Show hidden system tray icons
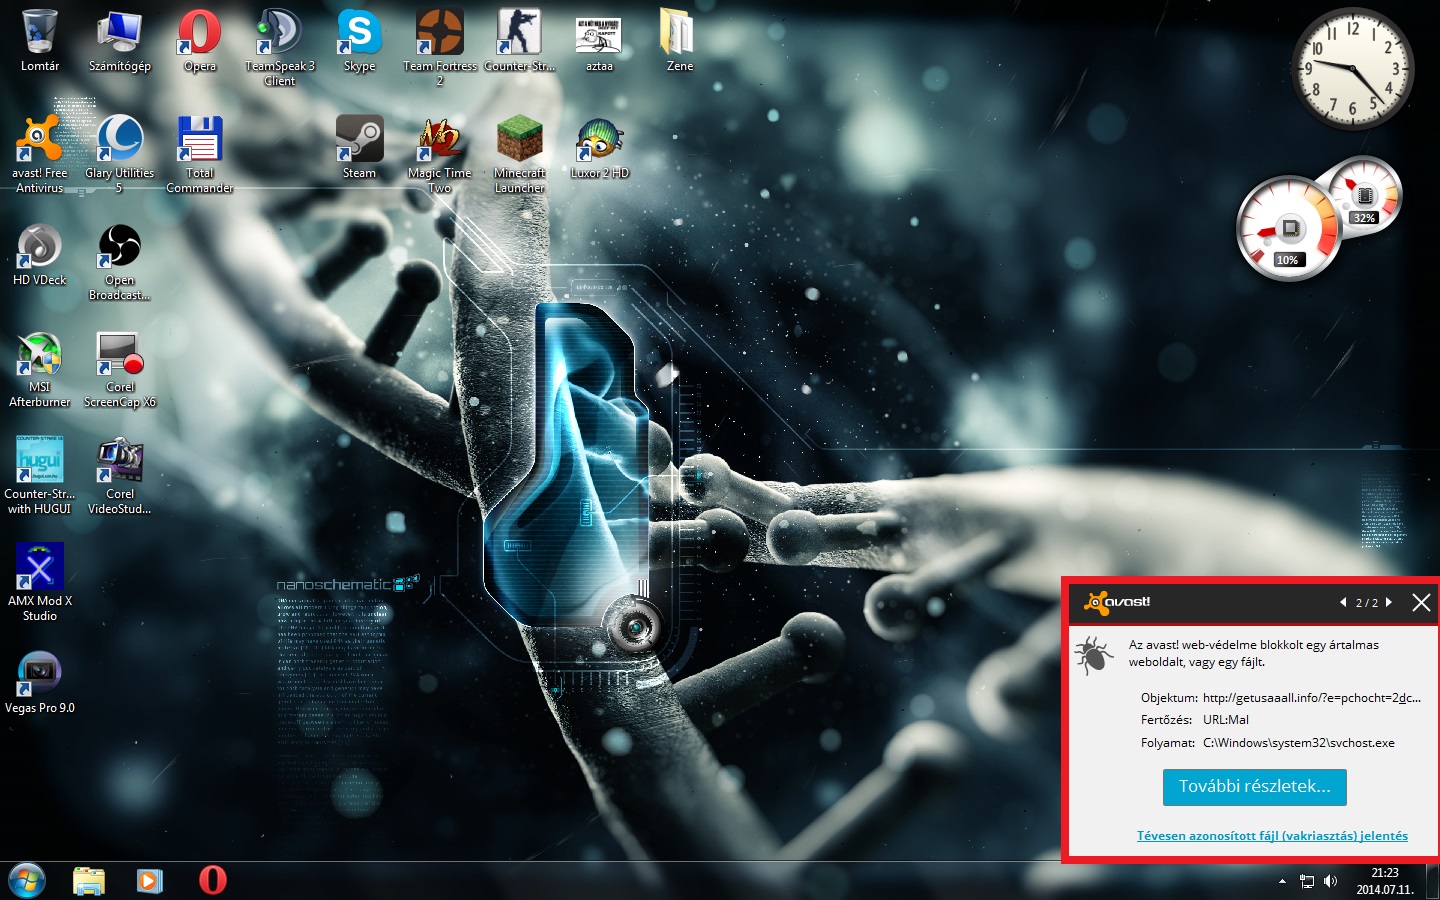This screenshot has width=1440, height=900. tap(1282, 881)
